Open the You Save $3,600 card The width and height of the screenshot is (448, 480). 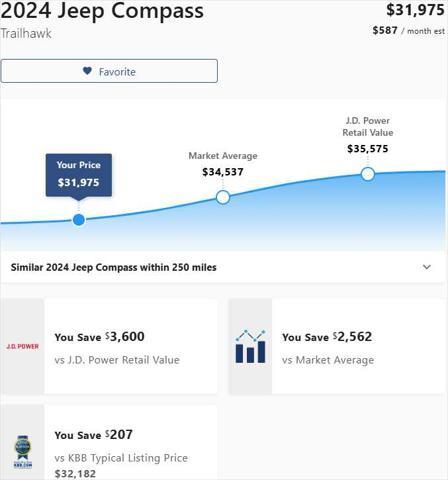tap(109, 346)
